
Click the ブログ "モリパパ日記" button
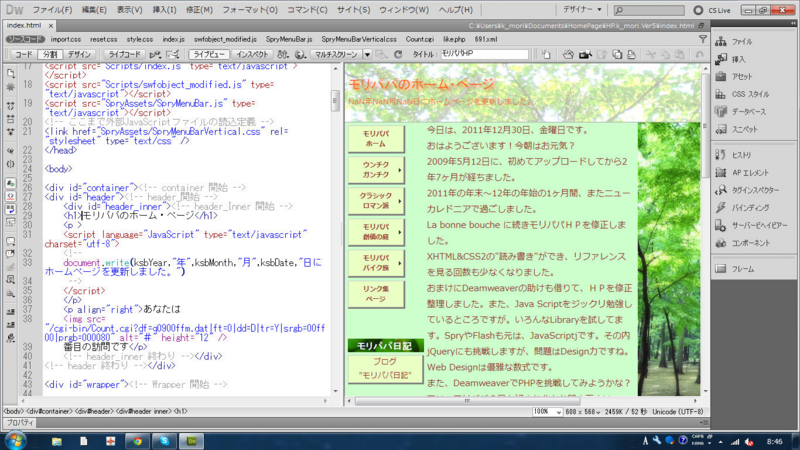[x=385, y=368]
